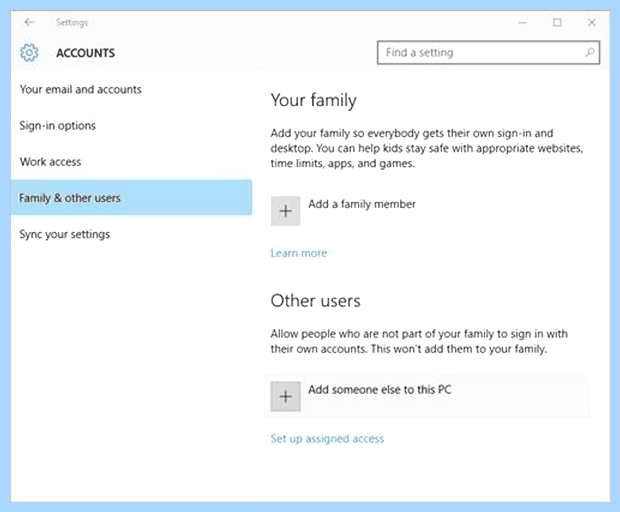
Task: Minimize the Settings window
Action: click(523, 23)
